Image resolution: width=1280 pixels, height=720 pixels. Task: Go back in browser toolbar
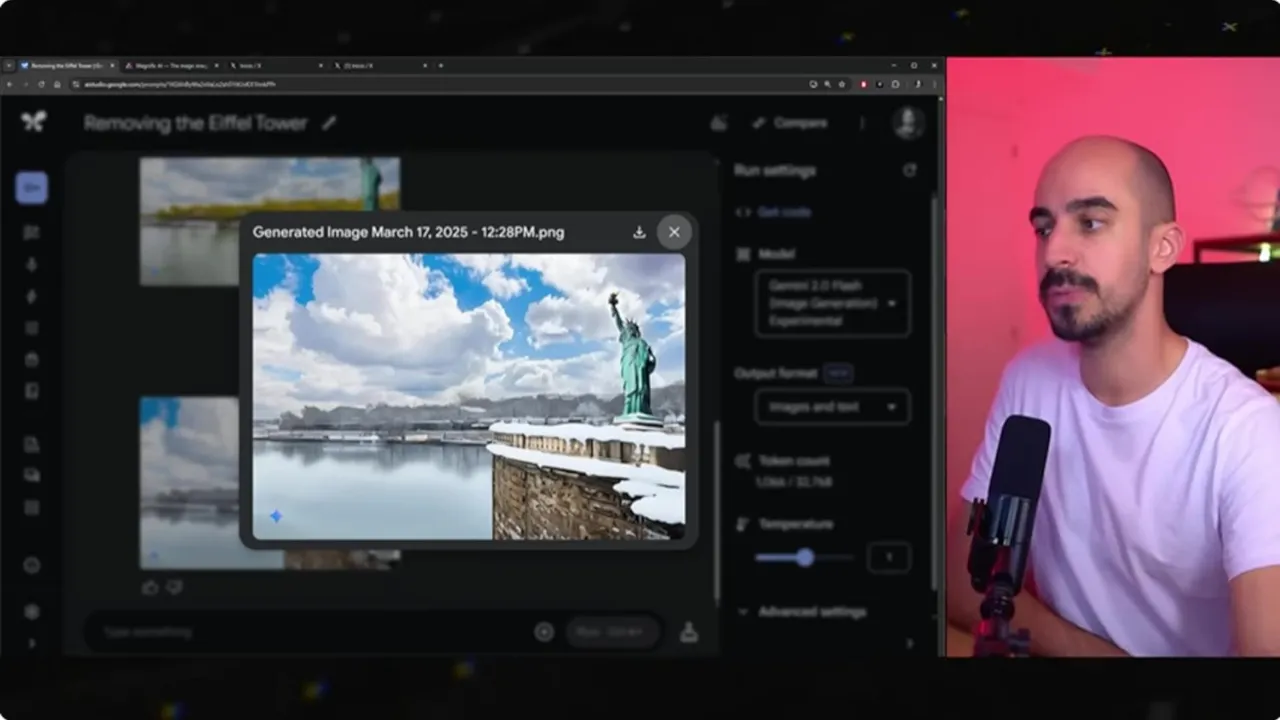pos(11,84)
